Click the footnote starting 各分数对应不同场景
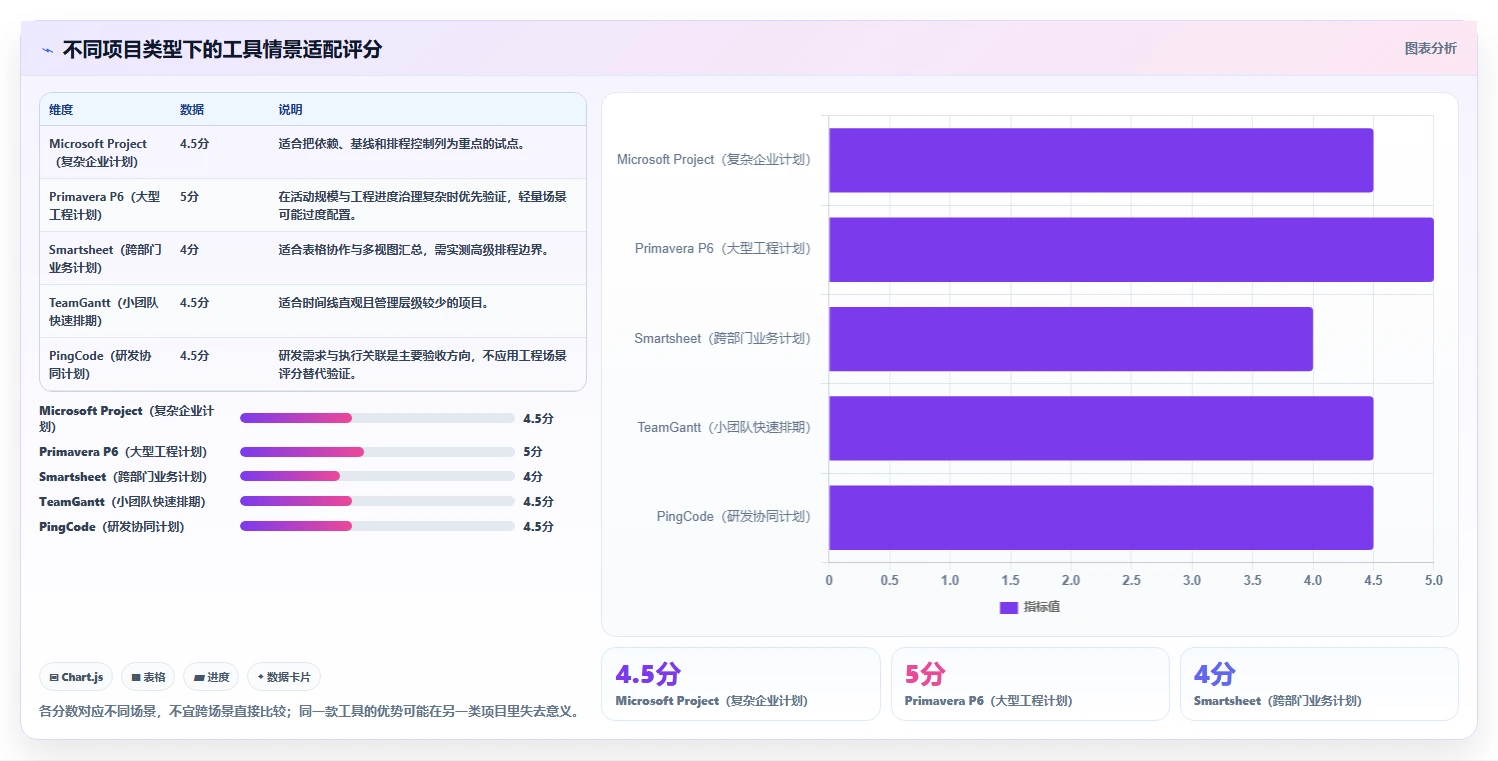This screenshot has height=761, width=1498. tap(311, 711)
